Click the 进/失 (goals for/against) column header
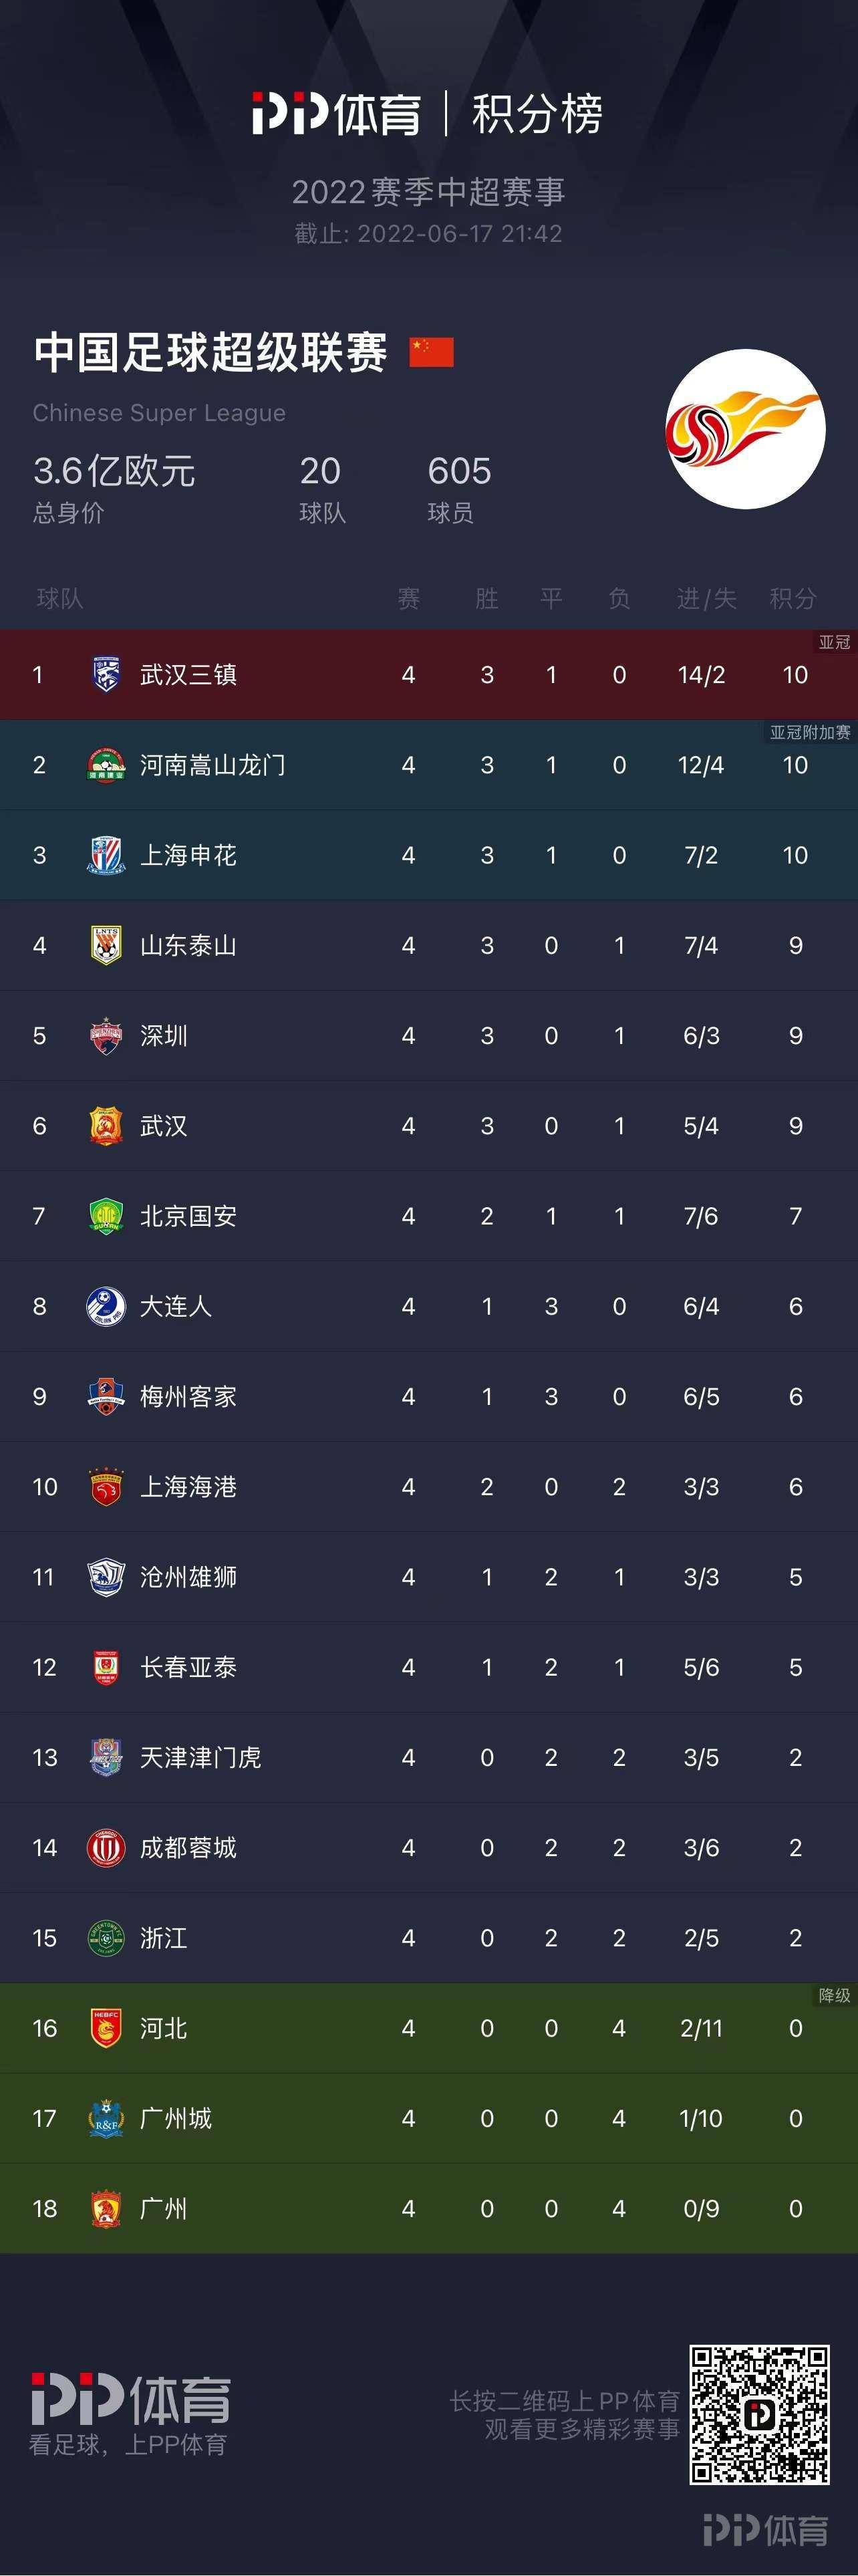This screenshot has height=2576, width=858. [706, 599]
